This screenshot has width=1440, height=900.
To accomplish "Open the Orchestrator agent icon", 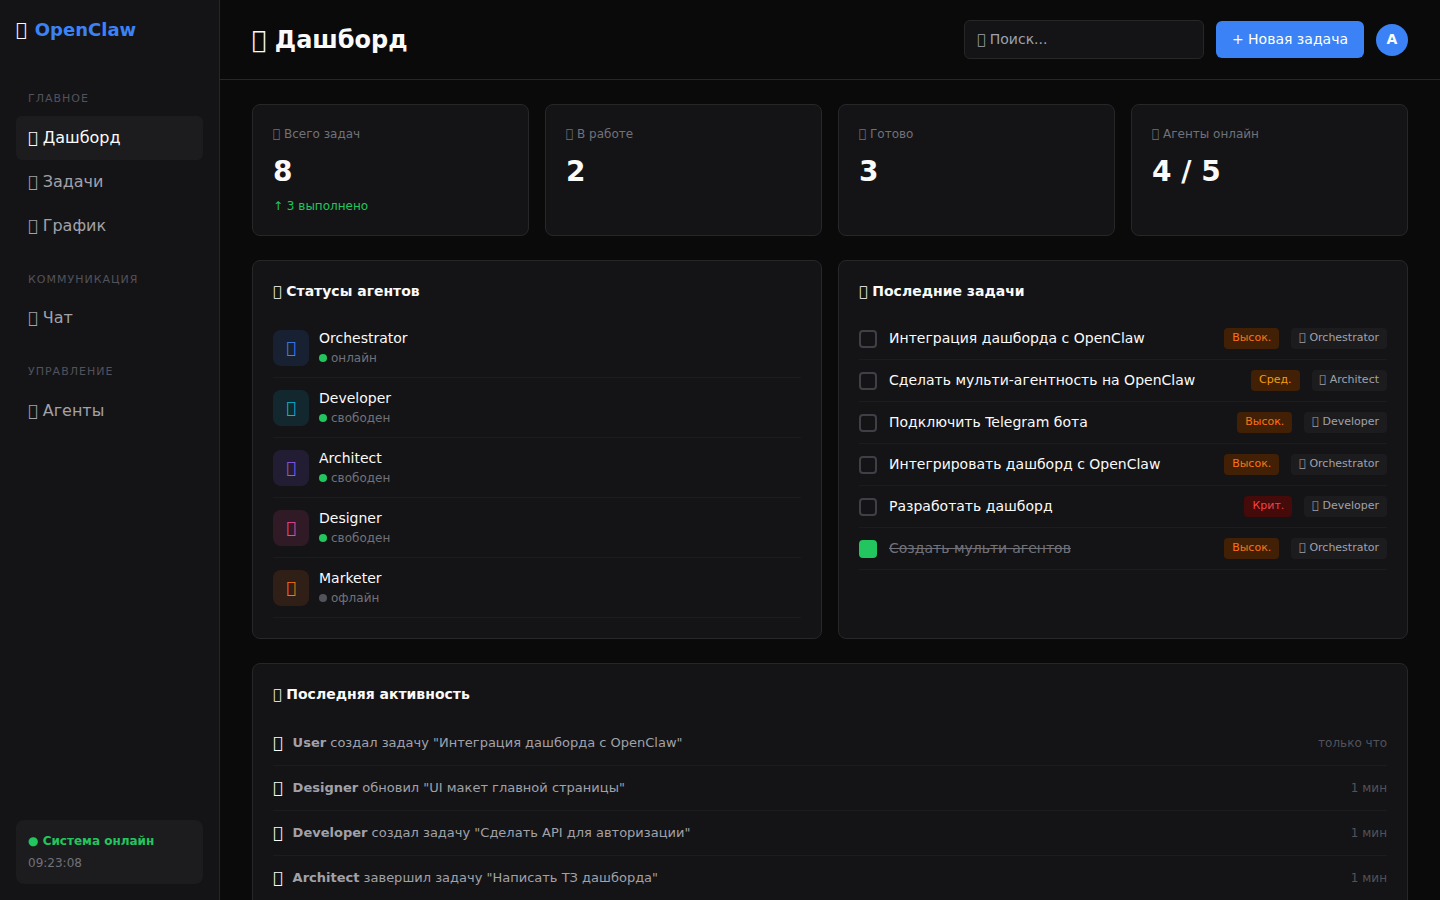I will tap(291, 348).
